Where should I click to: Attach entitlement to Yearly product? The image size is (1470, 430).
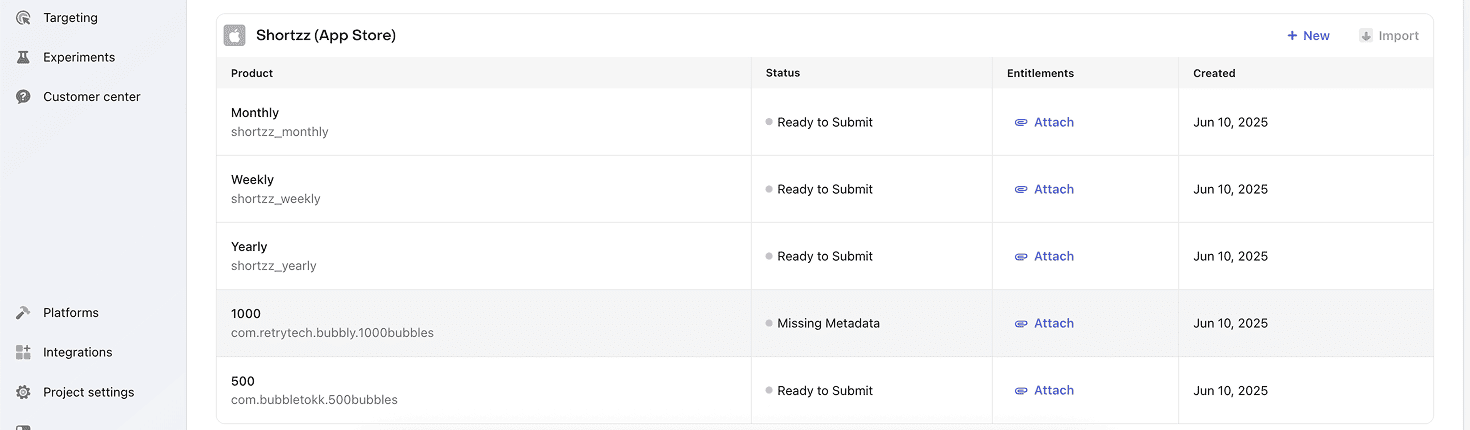point(1044,257)
